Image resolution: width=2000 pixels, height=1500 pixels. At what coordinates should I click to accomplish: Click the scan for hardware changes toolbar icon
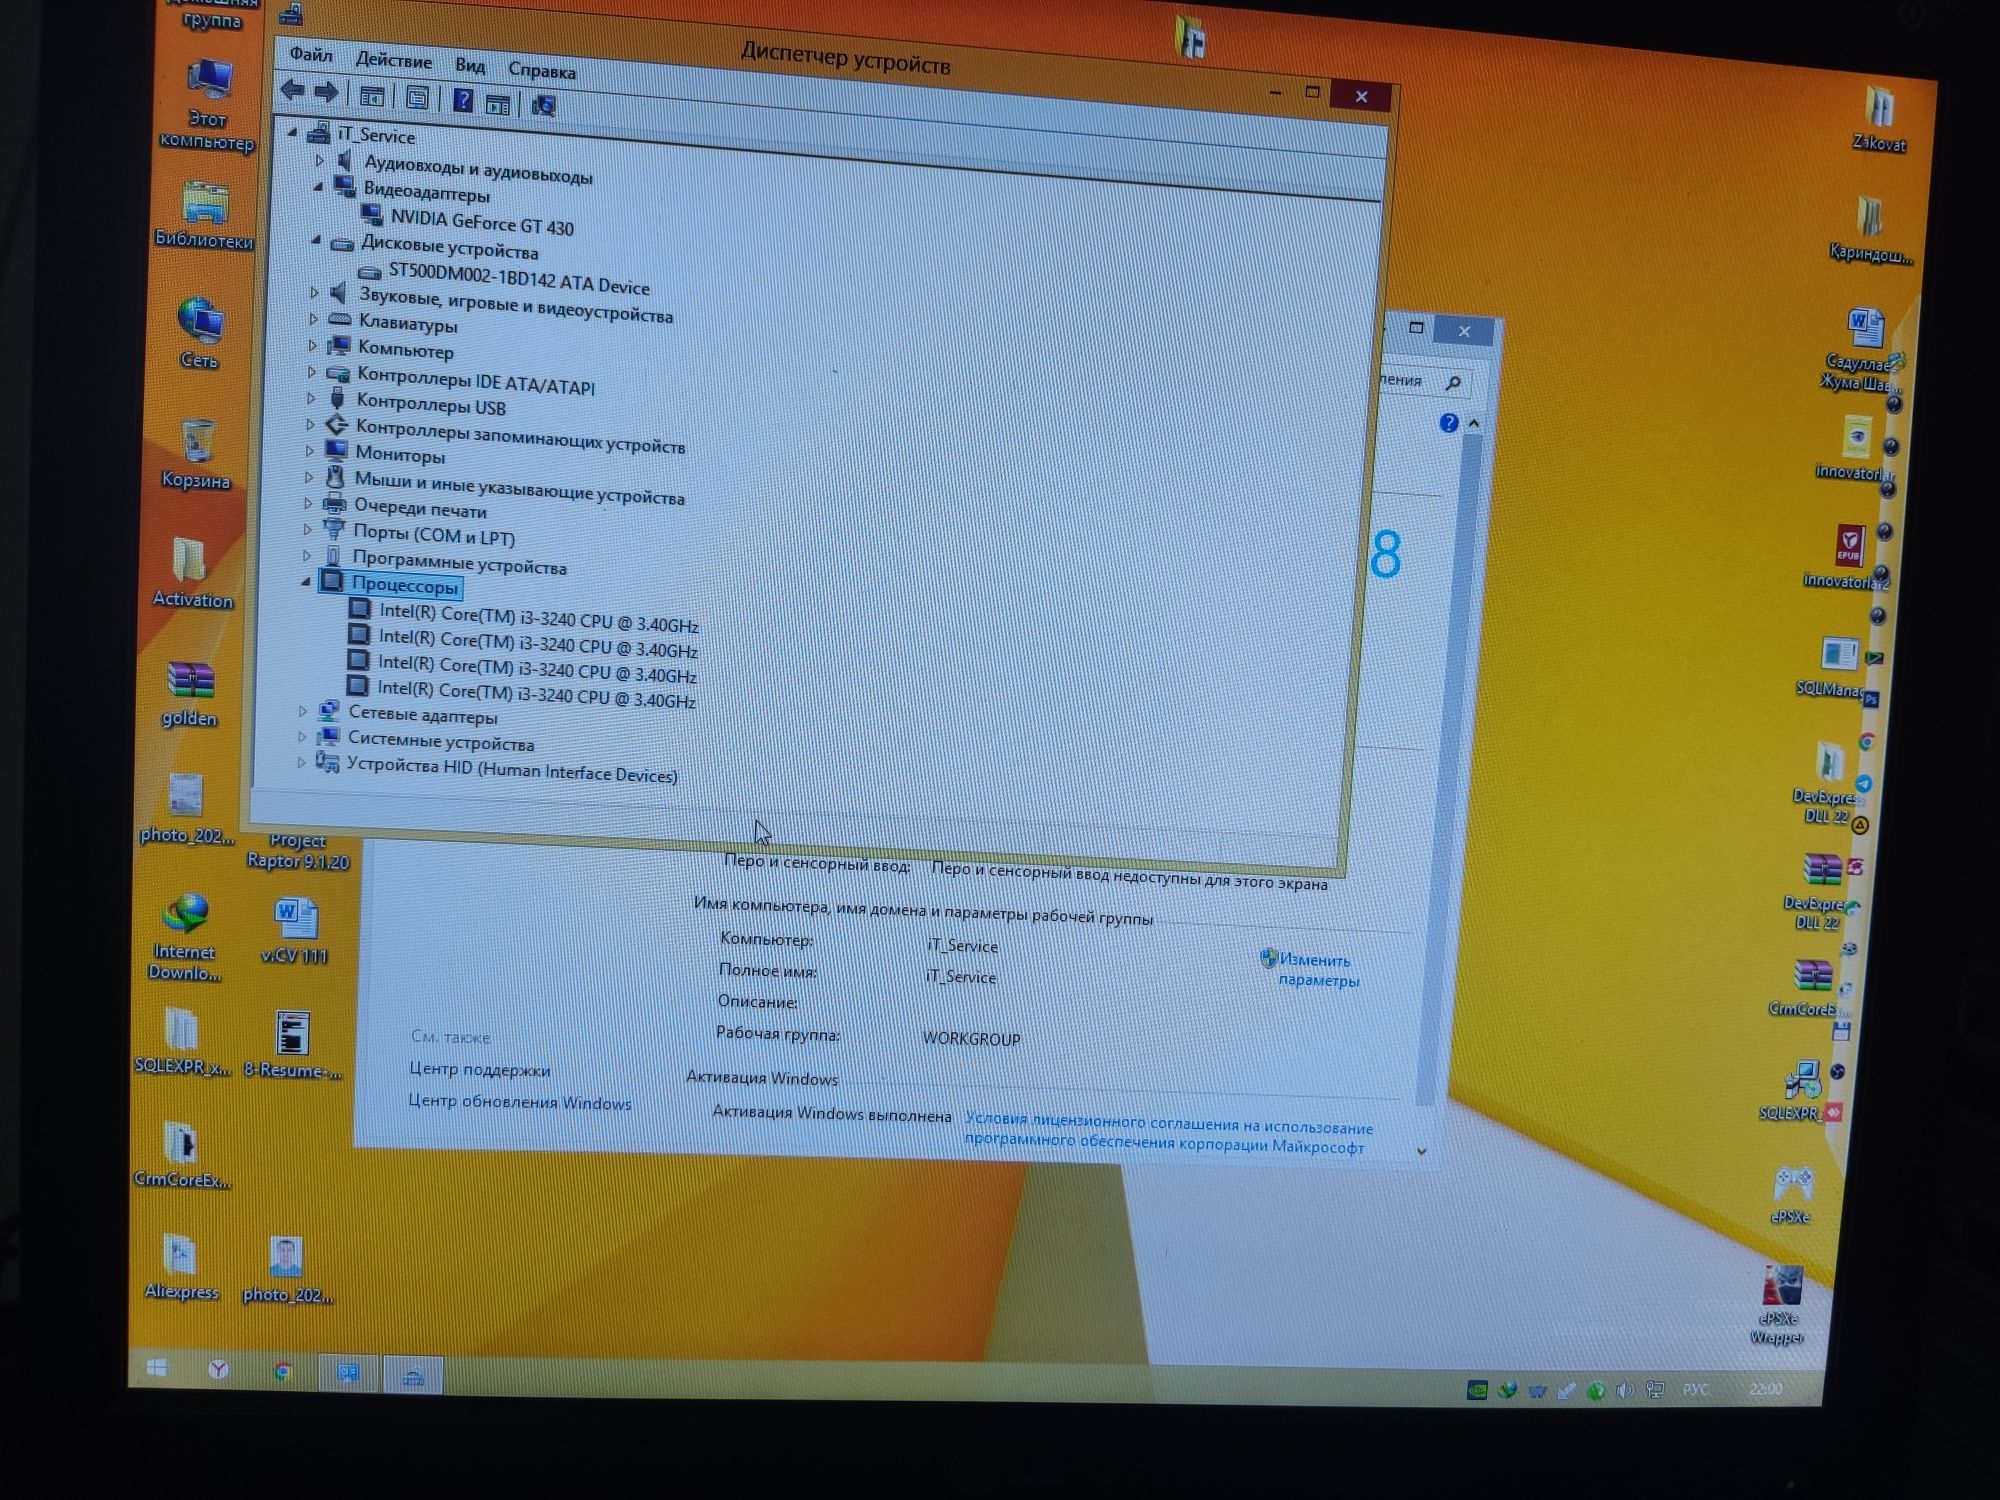tap(544, 104)
